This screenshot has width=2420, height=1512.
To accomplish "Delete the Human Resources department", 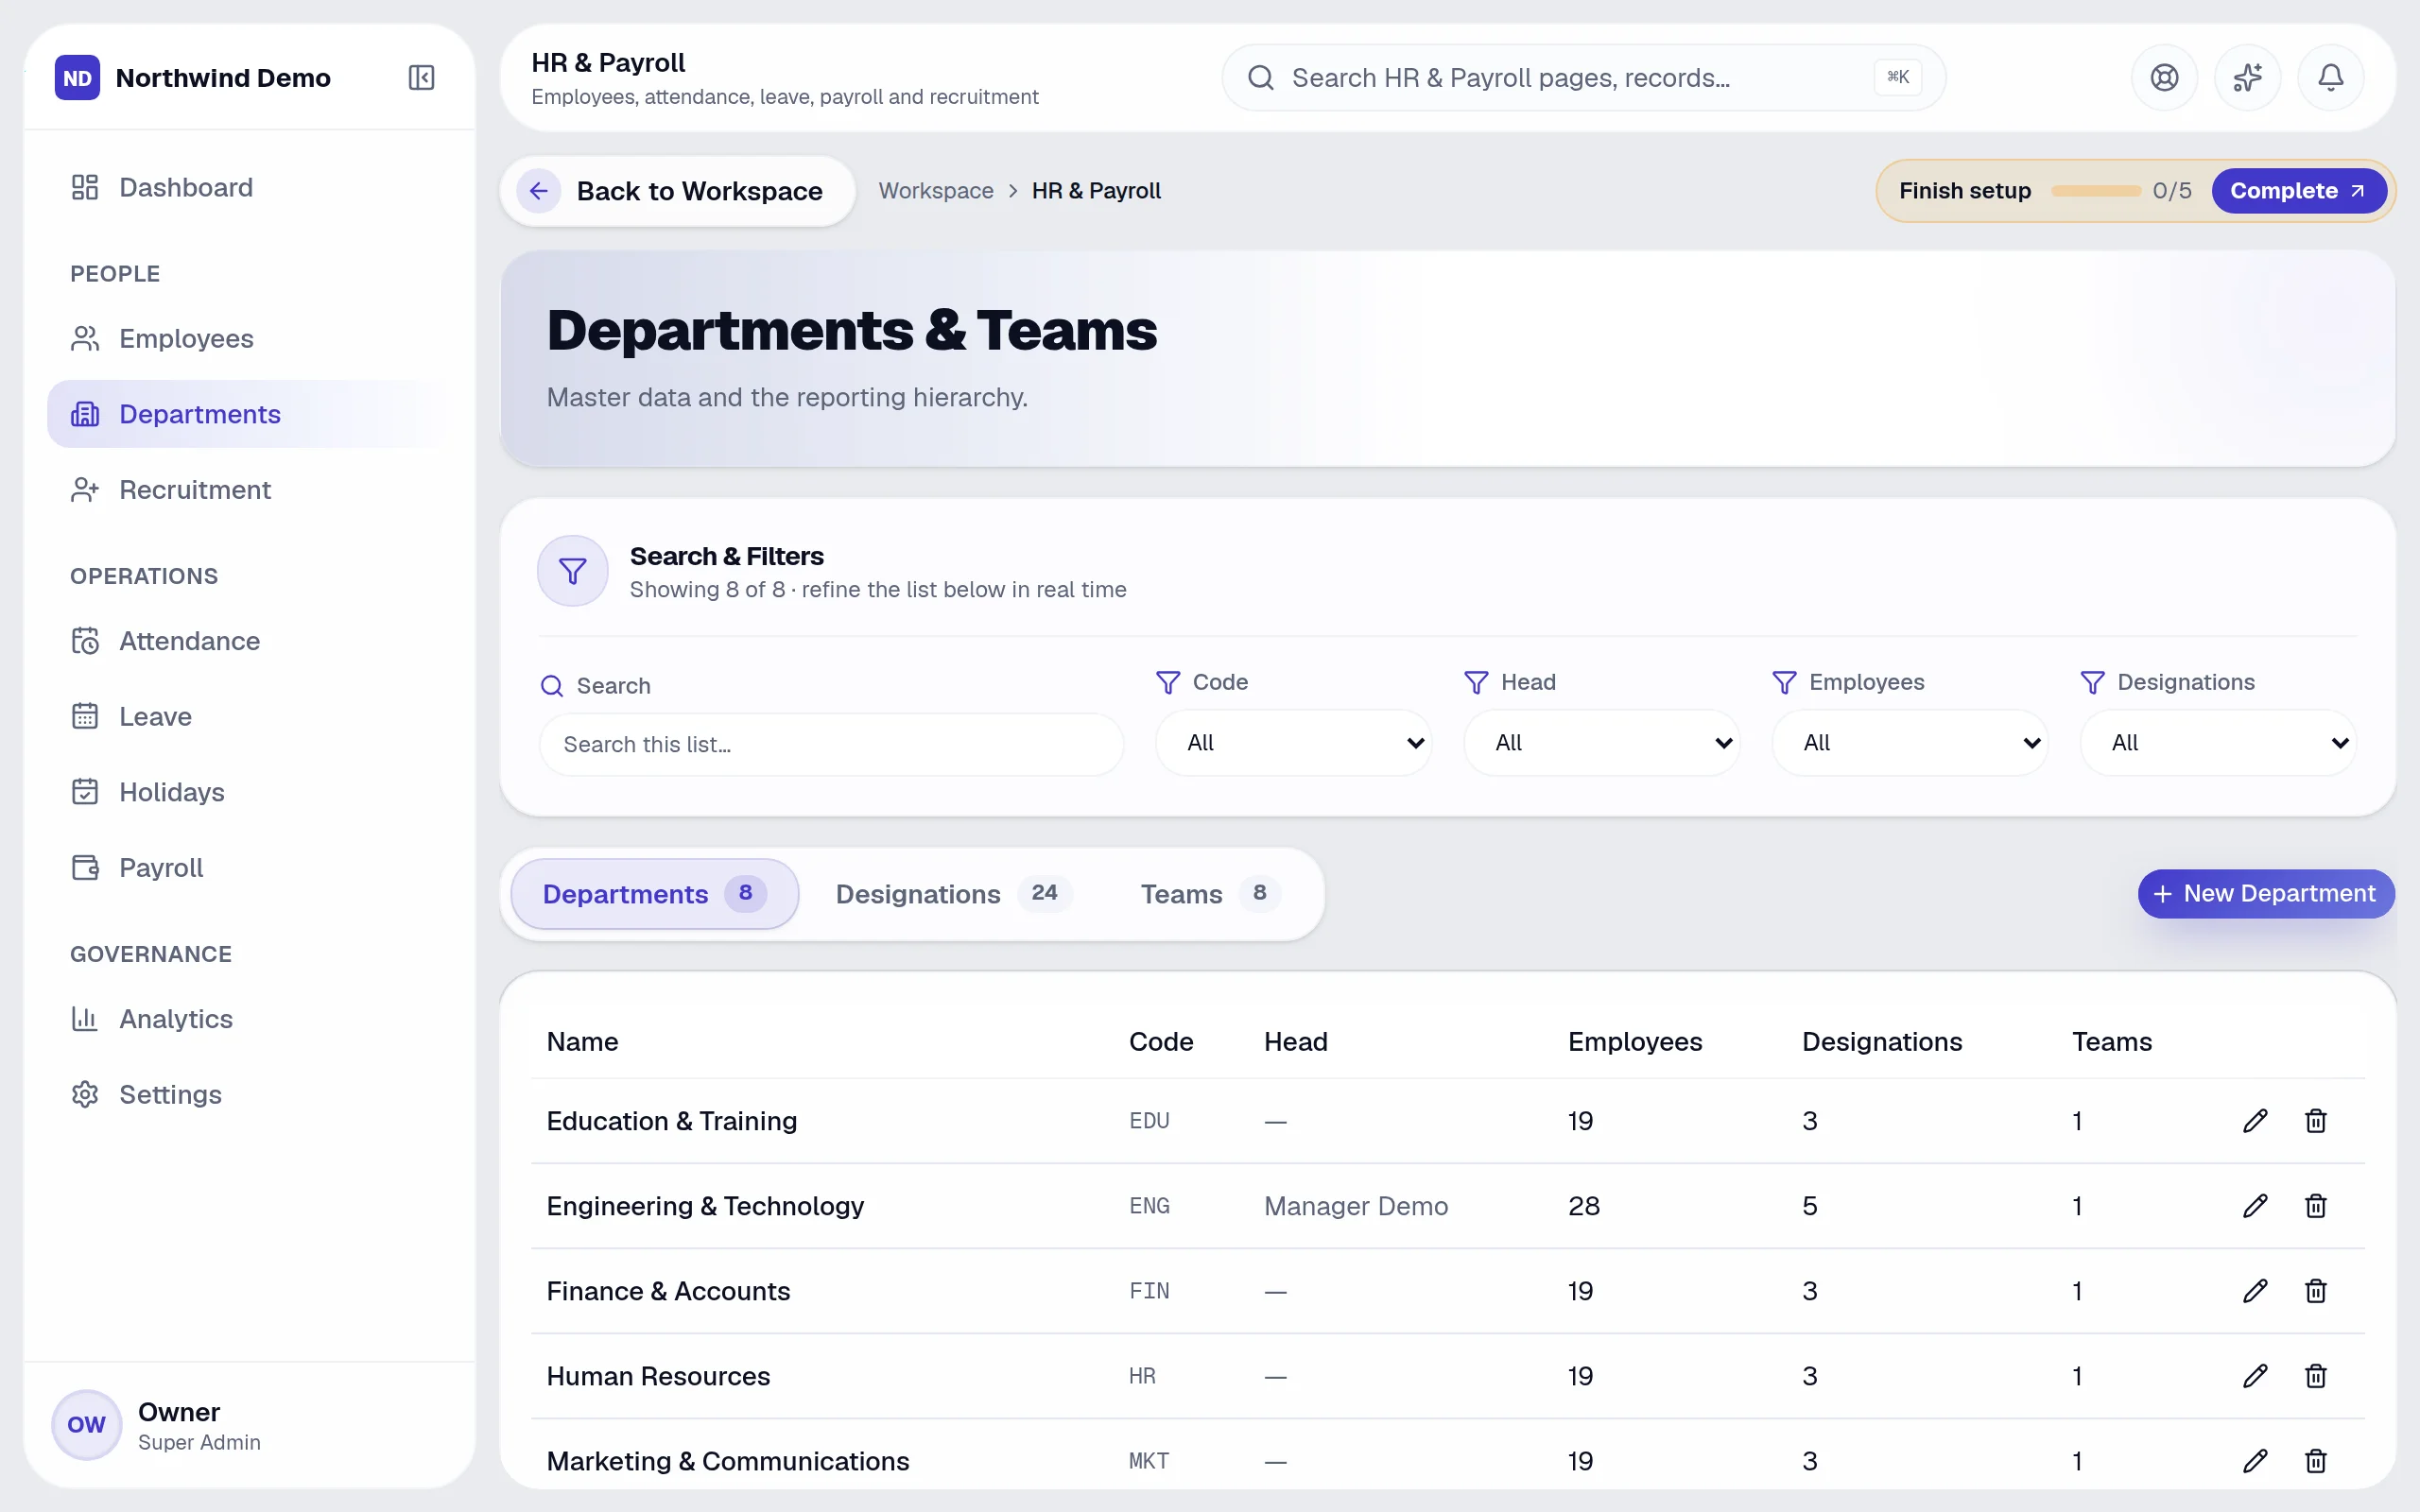I will point(2315,1375).
